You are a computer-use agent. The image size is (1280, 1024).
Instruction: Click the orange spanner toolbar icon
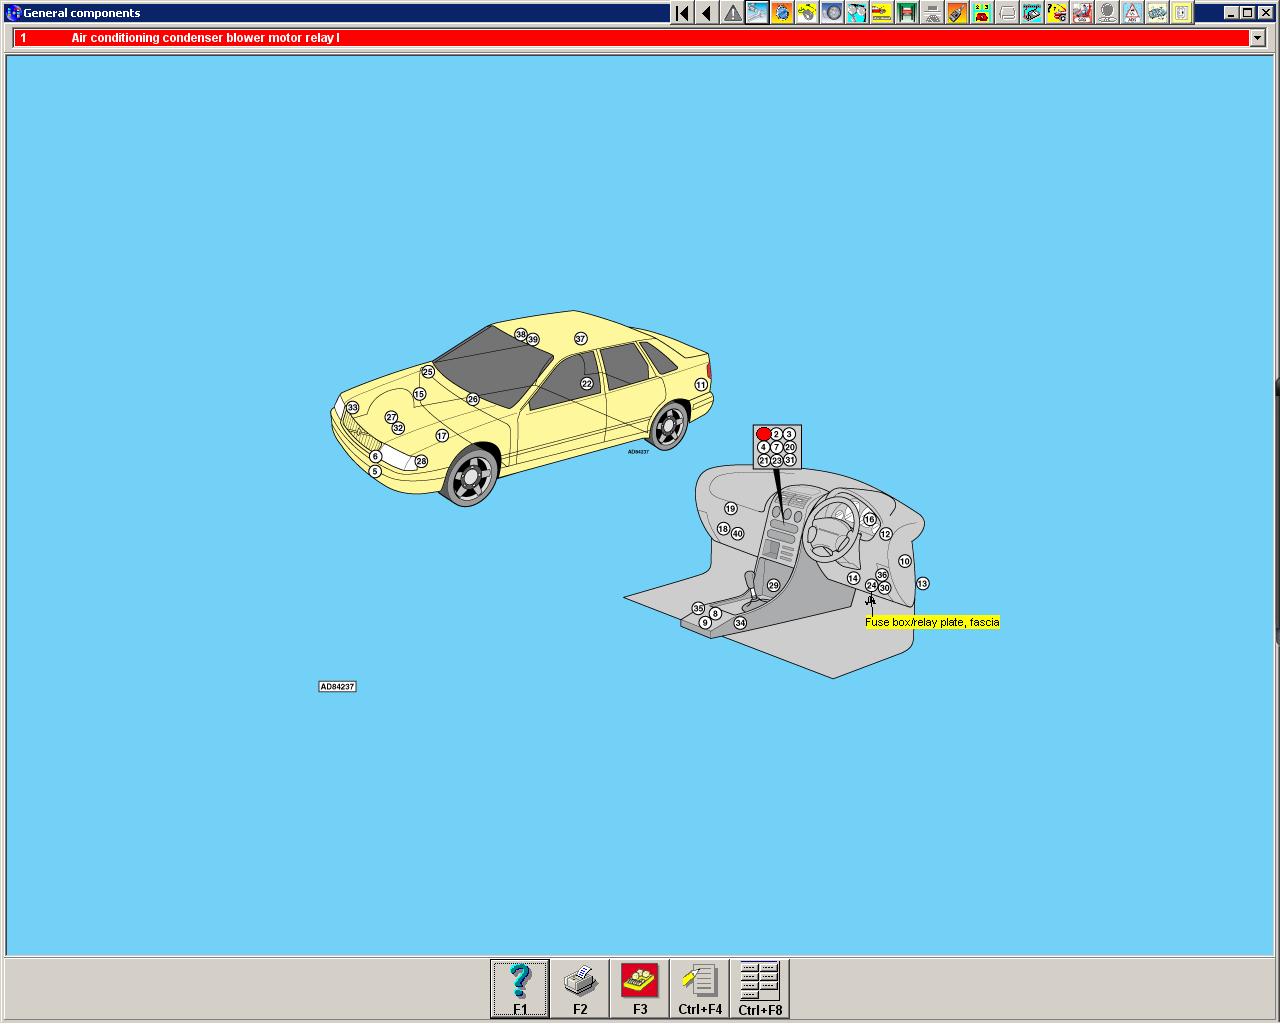coord(957,13)
